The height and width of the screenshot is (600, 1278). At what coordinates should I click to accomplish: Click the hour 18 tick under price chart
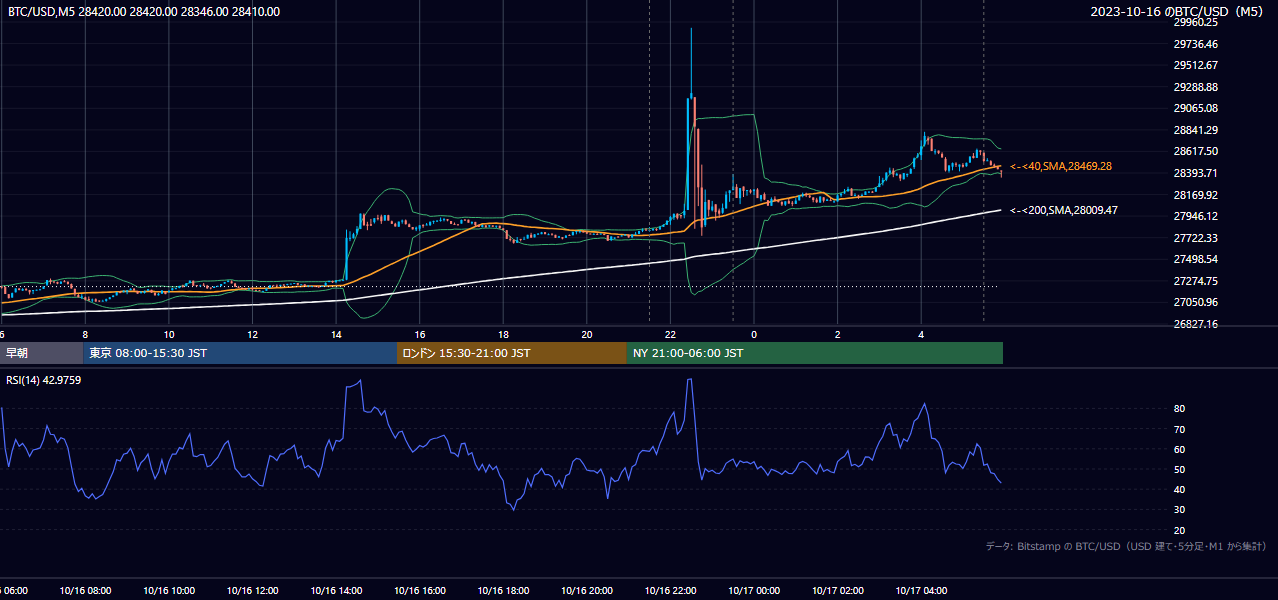[x=503, y=334]
